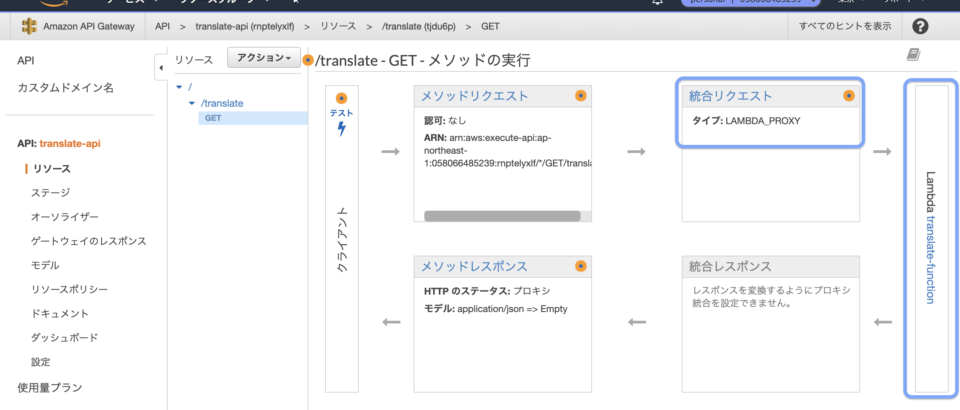Screen dimensions: 960x410
Task: Click the hint dot on メソッドレスポンス
Action: point(580,266)
